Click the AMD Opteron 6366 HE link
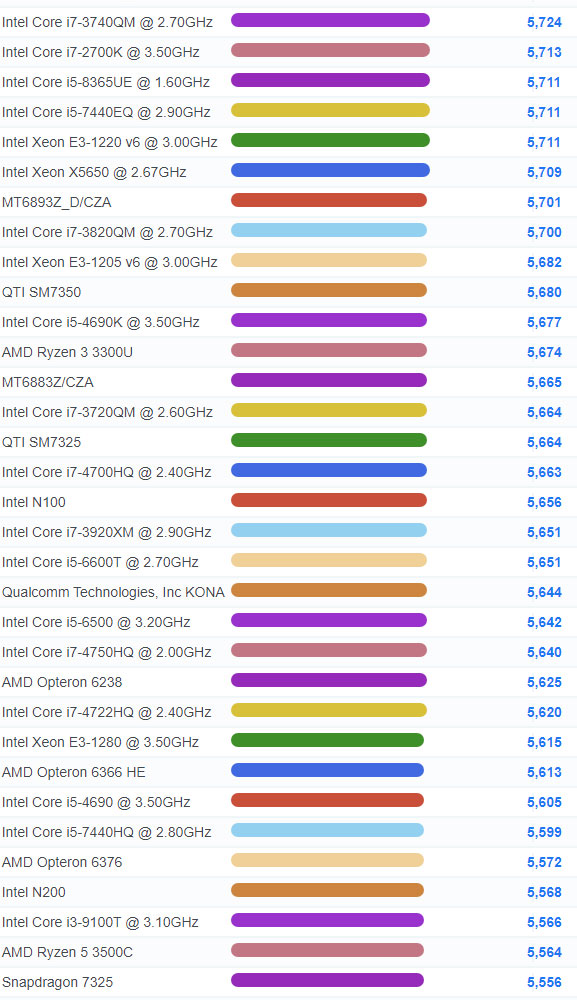This screenshot has height=1000, width=577. tap(74, 772)
